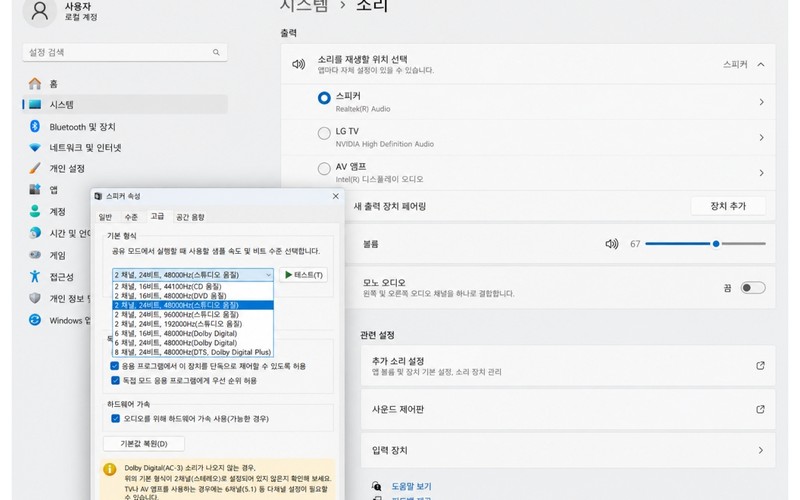The image size is (800, 500).
Task: Open LG TV device details chevron
Action: (761, 137)
